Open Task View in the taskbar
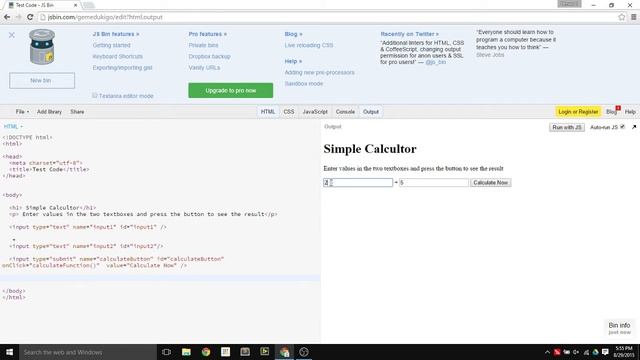 tap(166, 352)
